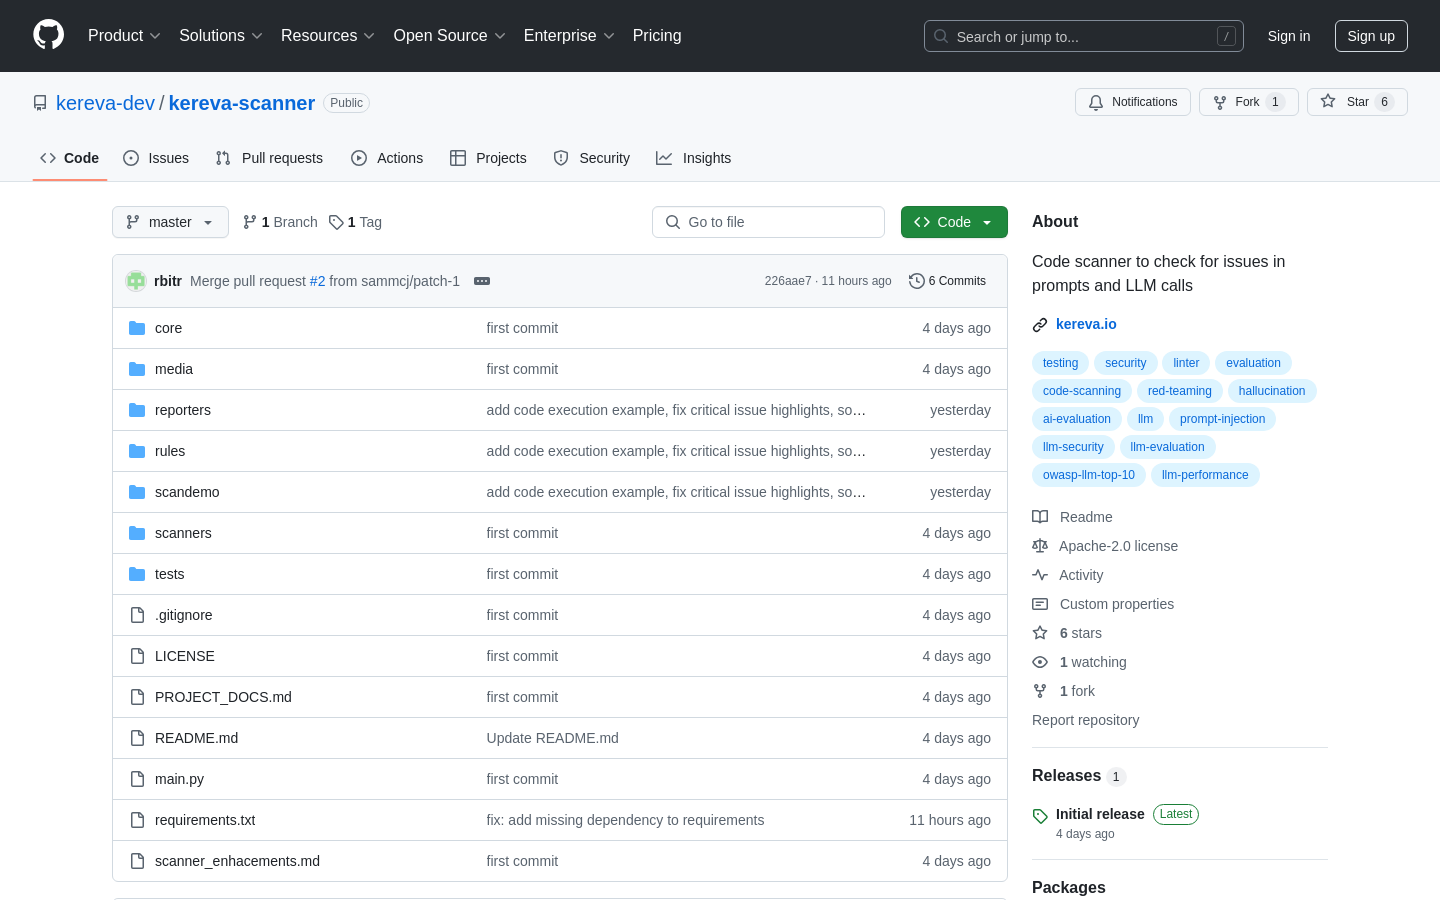Click the pulse icon next to Activity
Screen dimensions: 1440x900
pyautogui.click(x=1040, y=575)
